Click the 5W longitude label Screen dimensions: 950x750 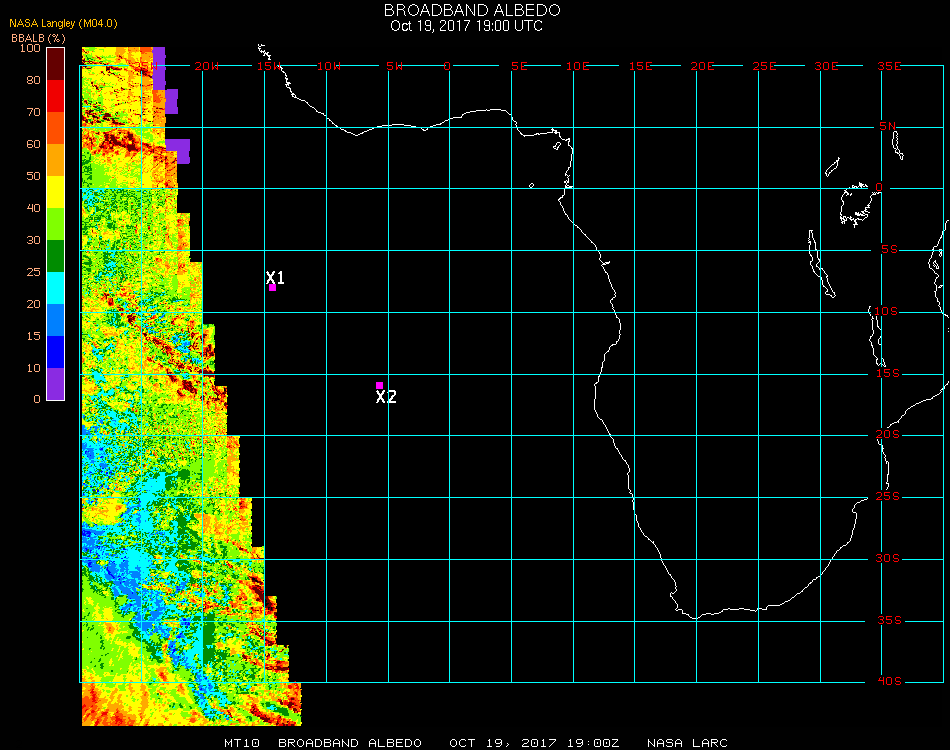pyautogui.click(x=394, y=66)
